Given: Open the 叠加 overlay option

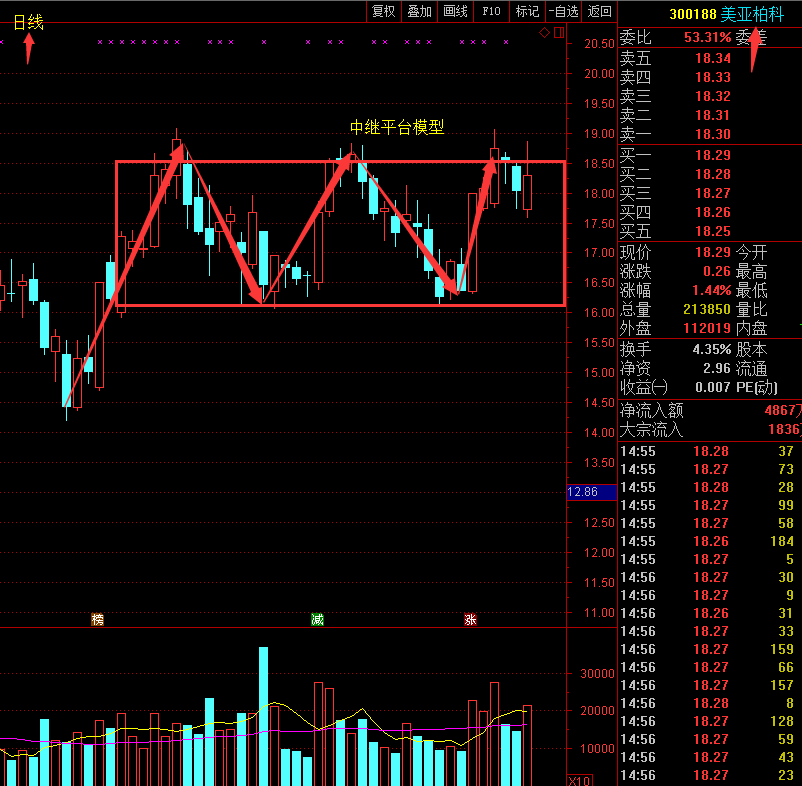Looking at the screenshot, I should coord(419,11).
